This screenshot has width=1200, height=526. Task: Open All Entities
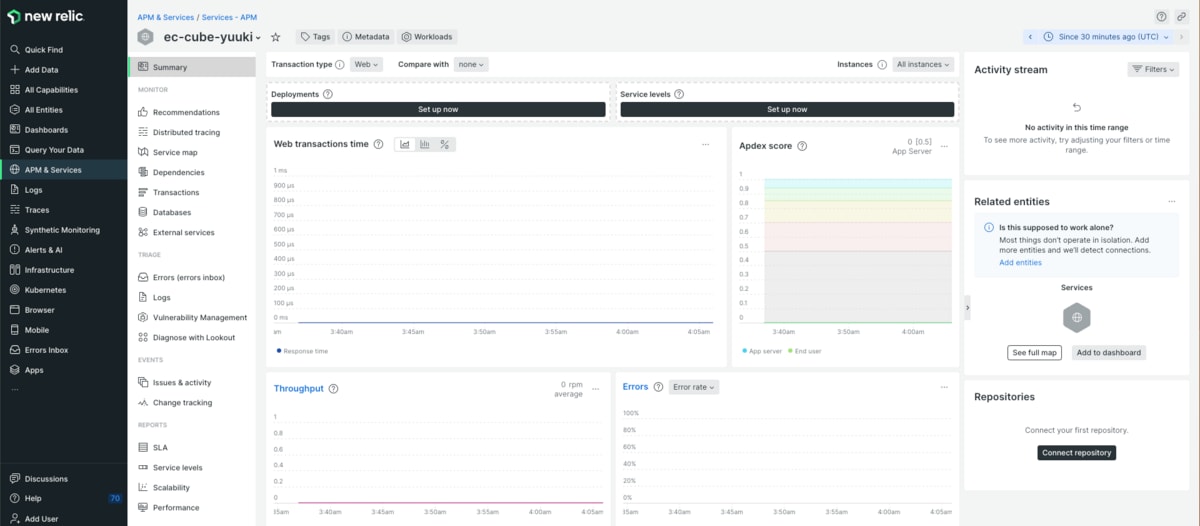tap(43, 110)
